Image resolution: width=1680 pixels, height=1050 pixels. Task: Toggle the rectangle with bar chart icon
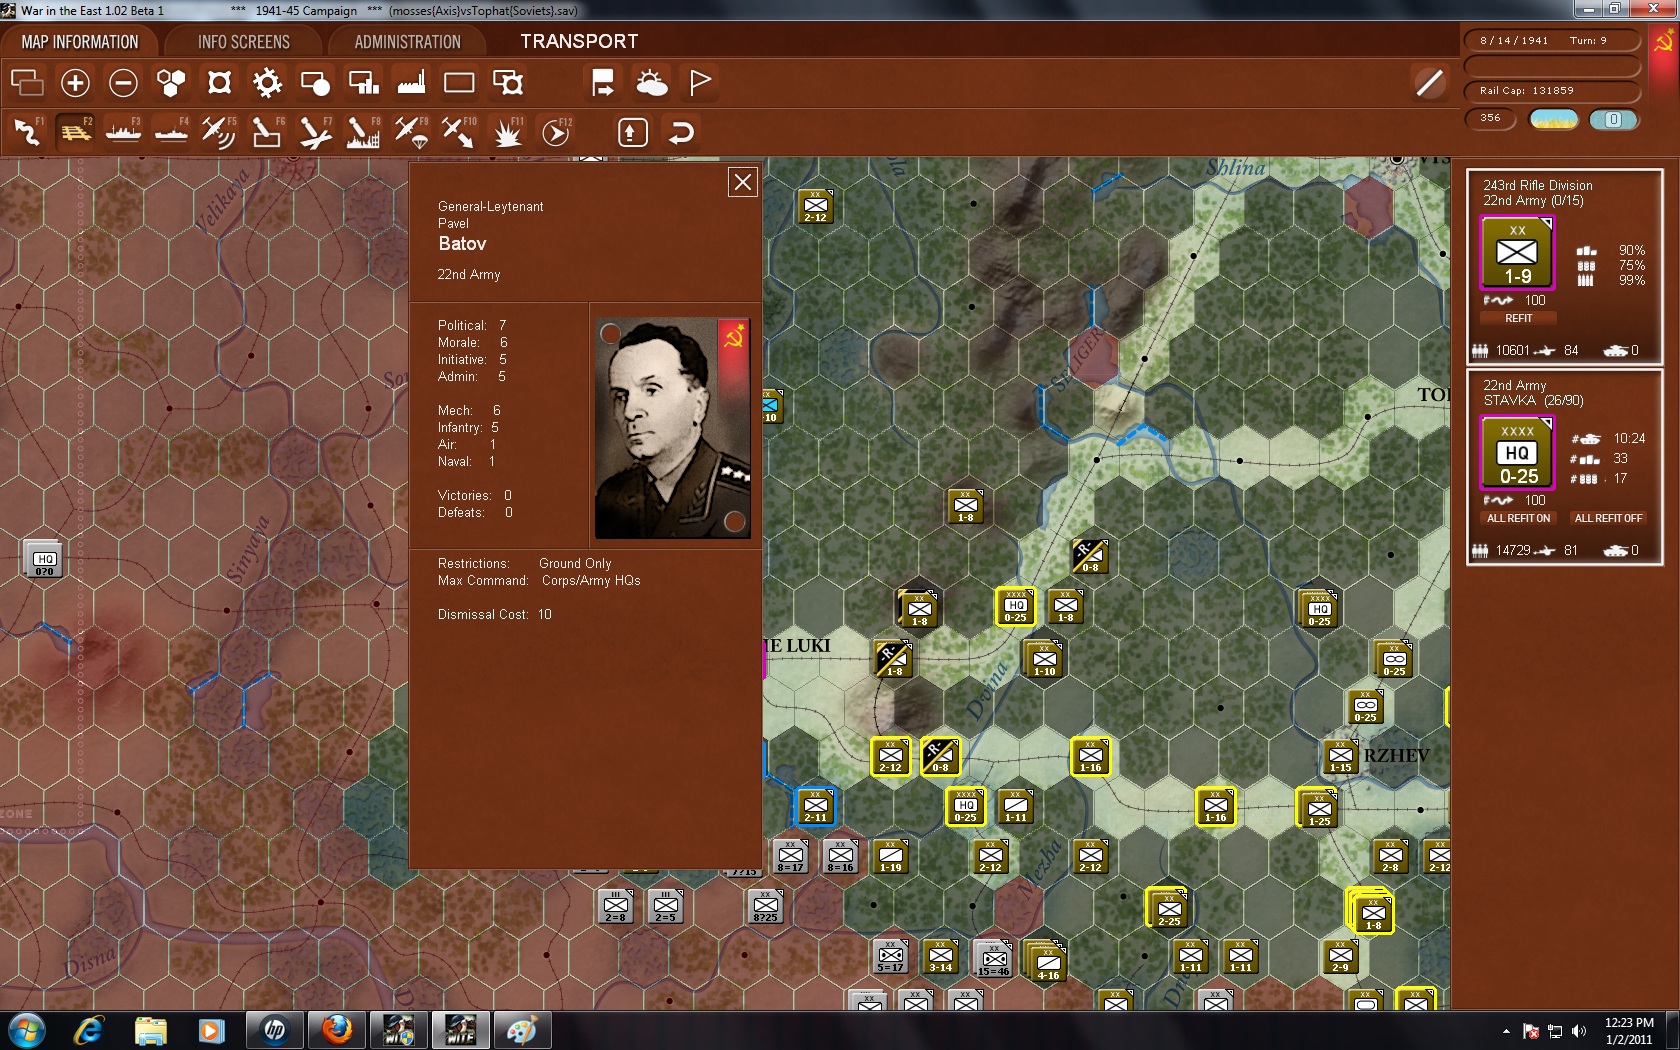(x=363, y=83)
